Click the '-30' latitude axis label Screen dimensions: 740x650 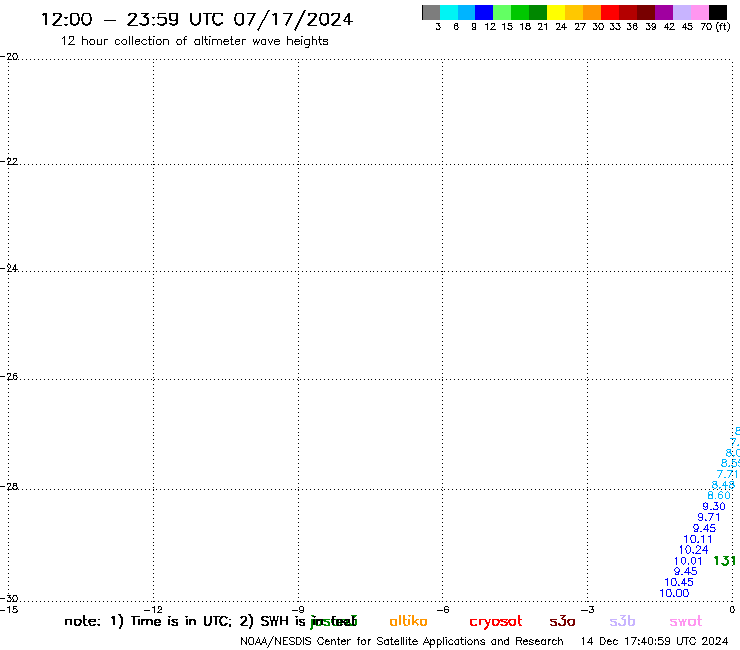click(9, 599)
